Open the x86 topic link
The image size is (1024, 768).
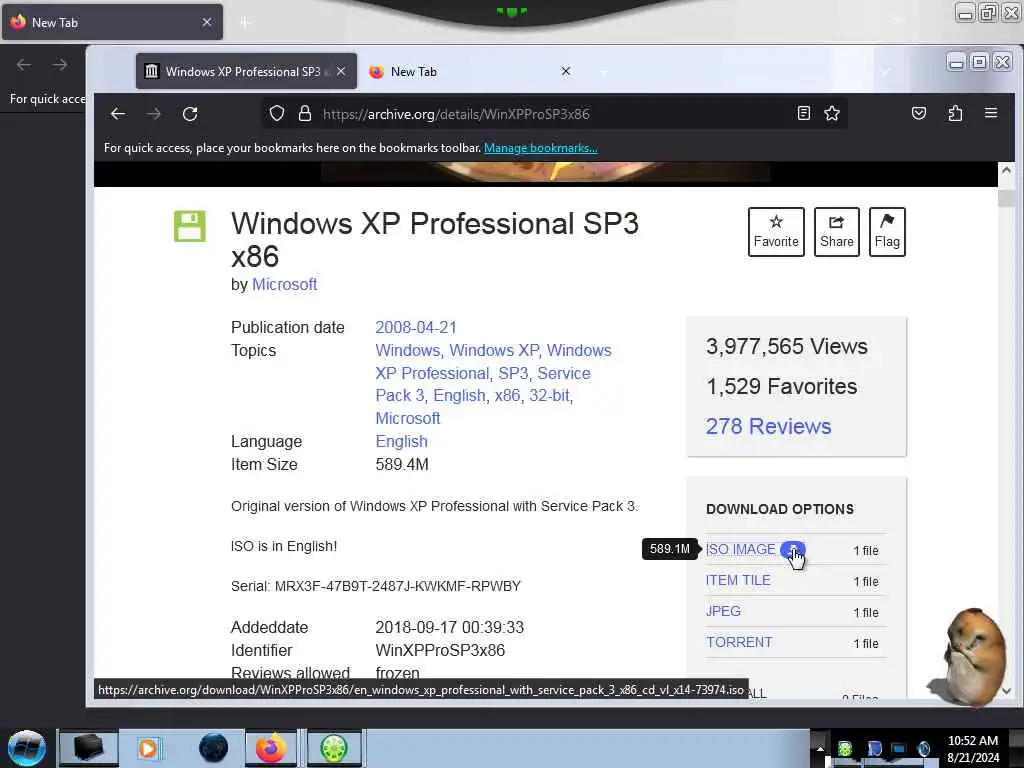507,396
